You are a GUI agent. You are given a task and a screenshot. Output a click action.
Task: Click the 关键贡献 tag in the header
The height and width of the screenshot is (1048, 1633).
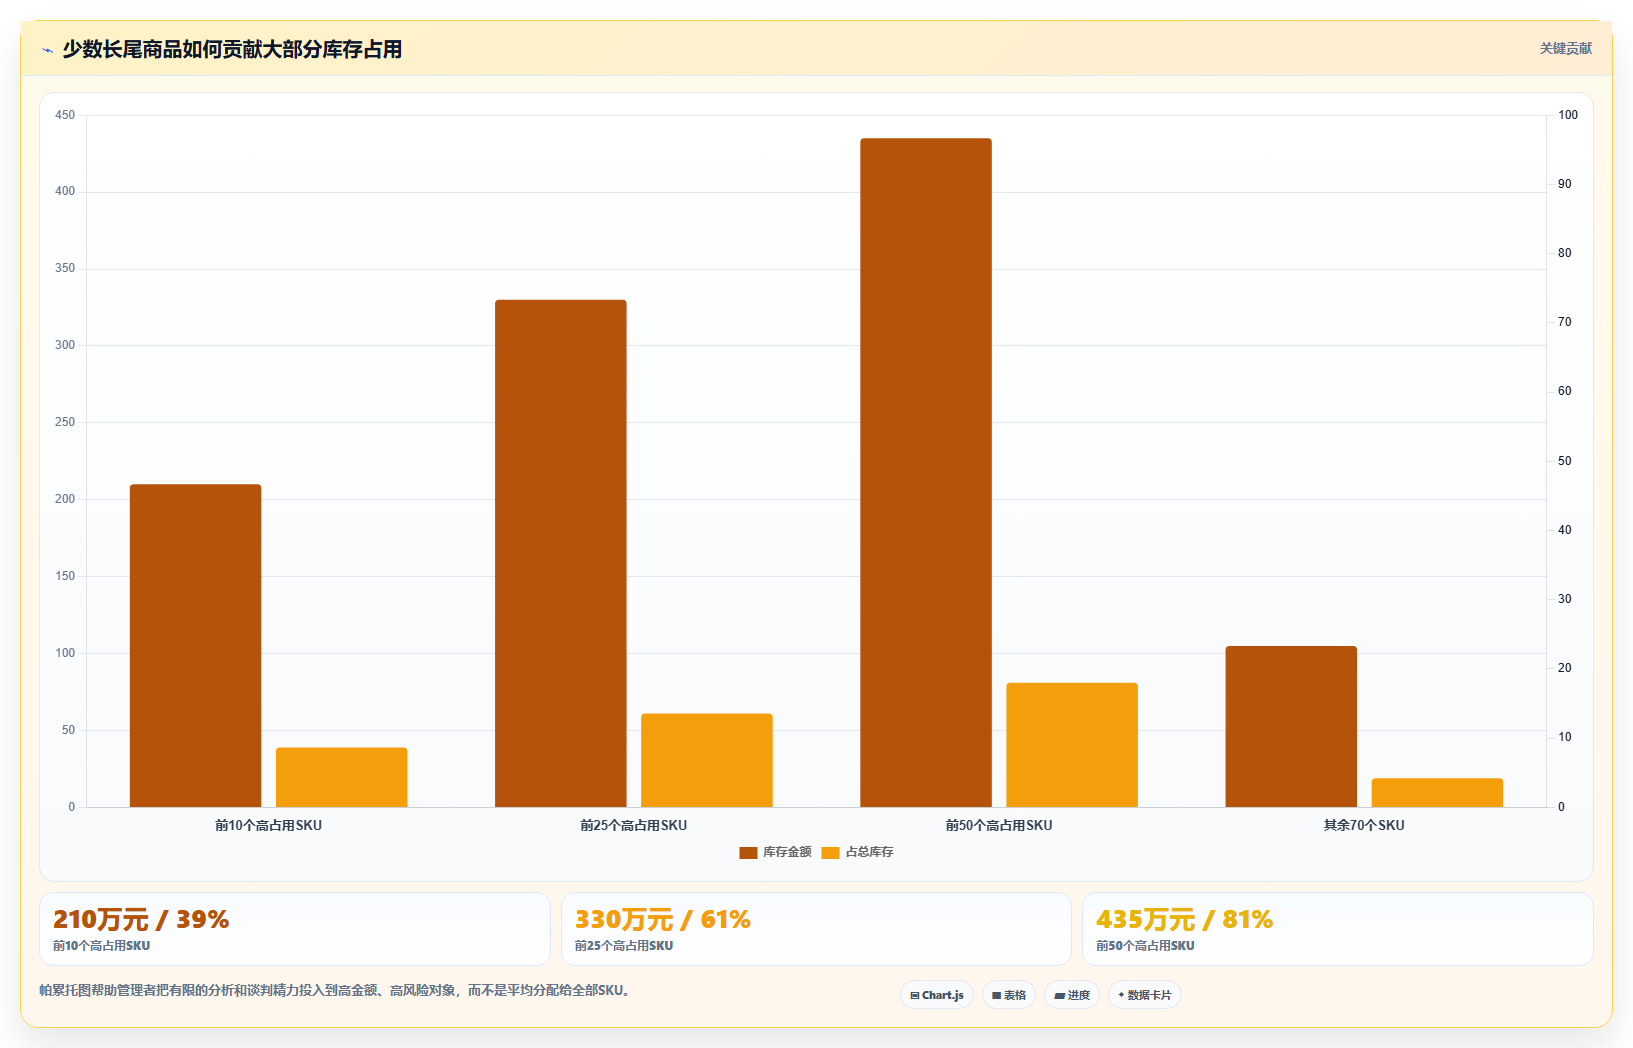pyautogui.click(x=1565, y=48)
